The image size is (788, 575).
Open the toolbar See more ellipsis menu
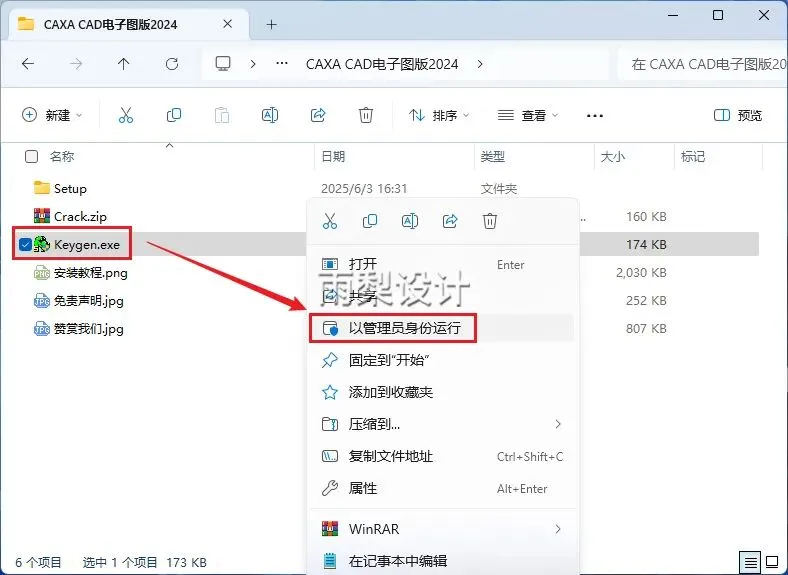pos(595,116)
